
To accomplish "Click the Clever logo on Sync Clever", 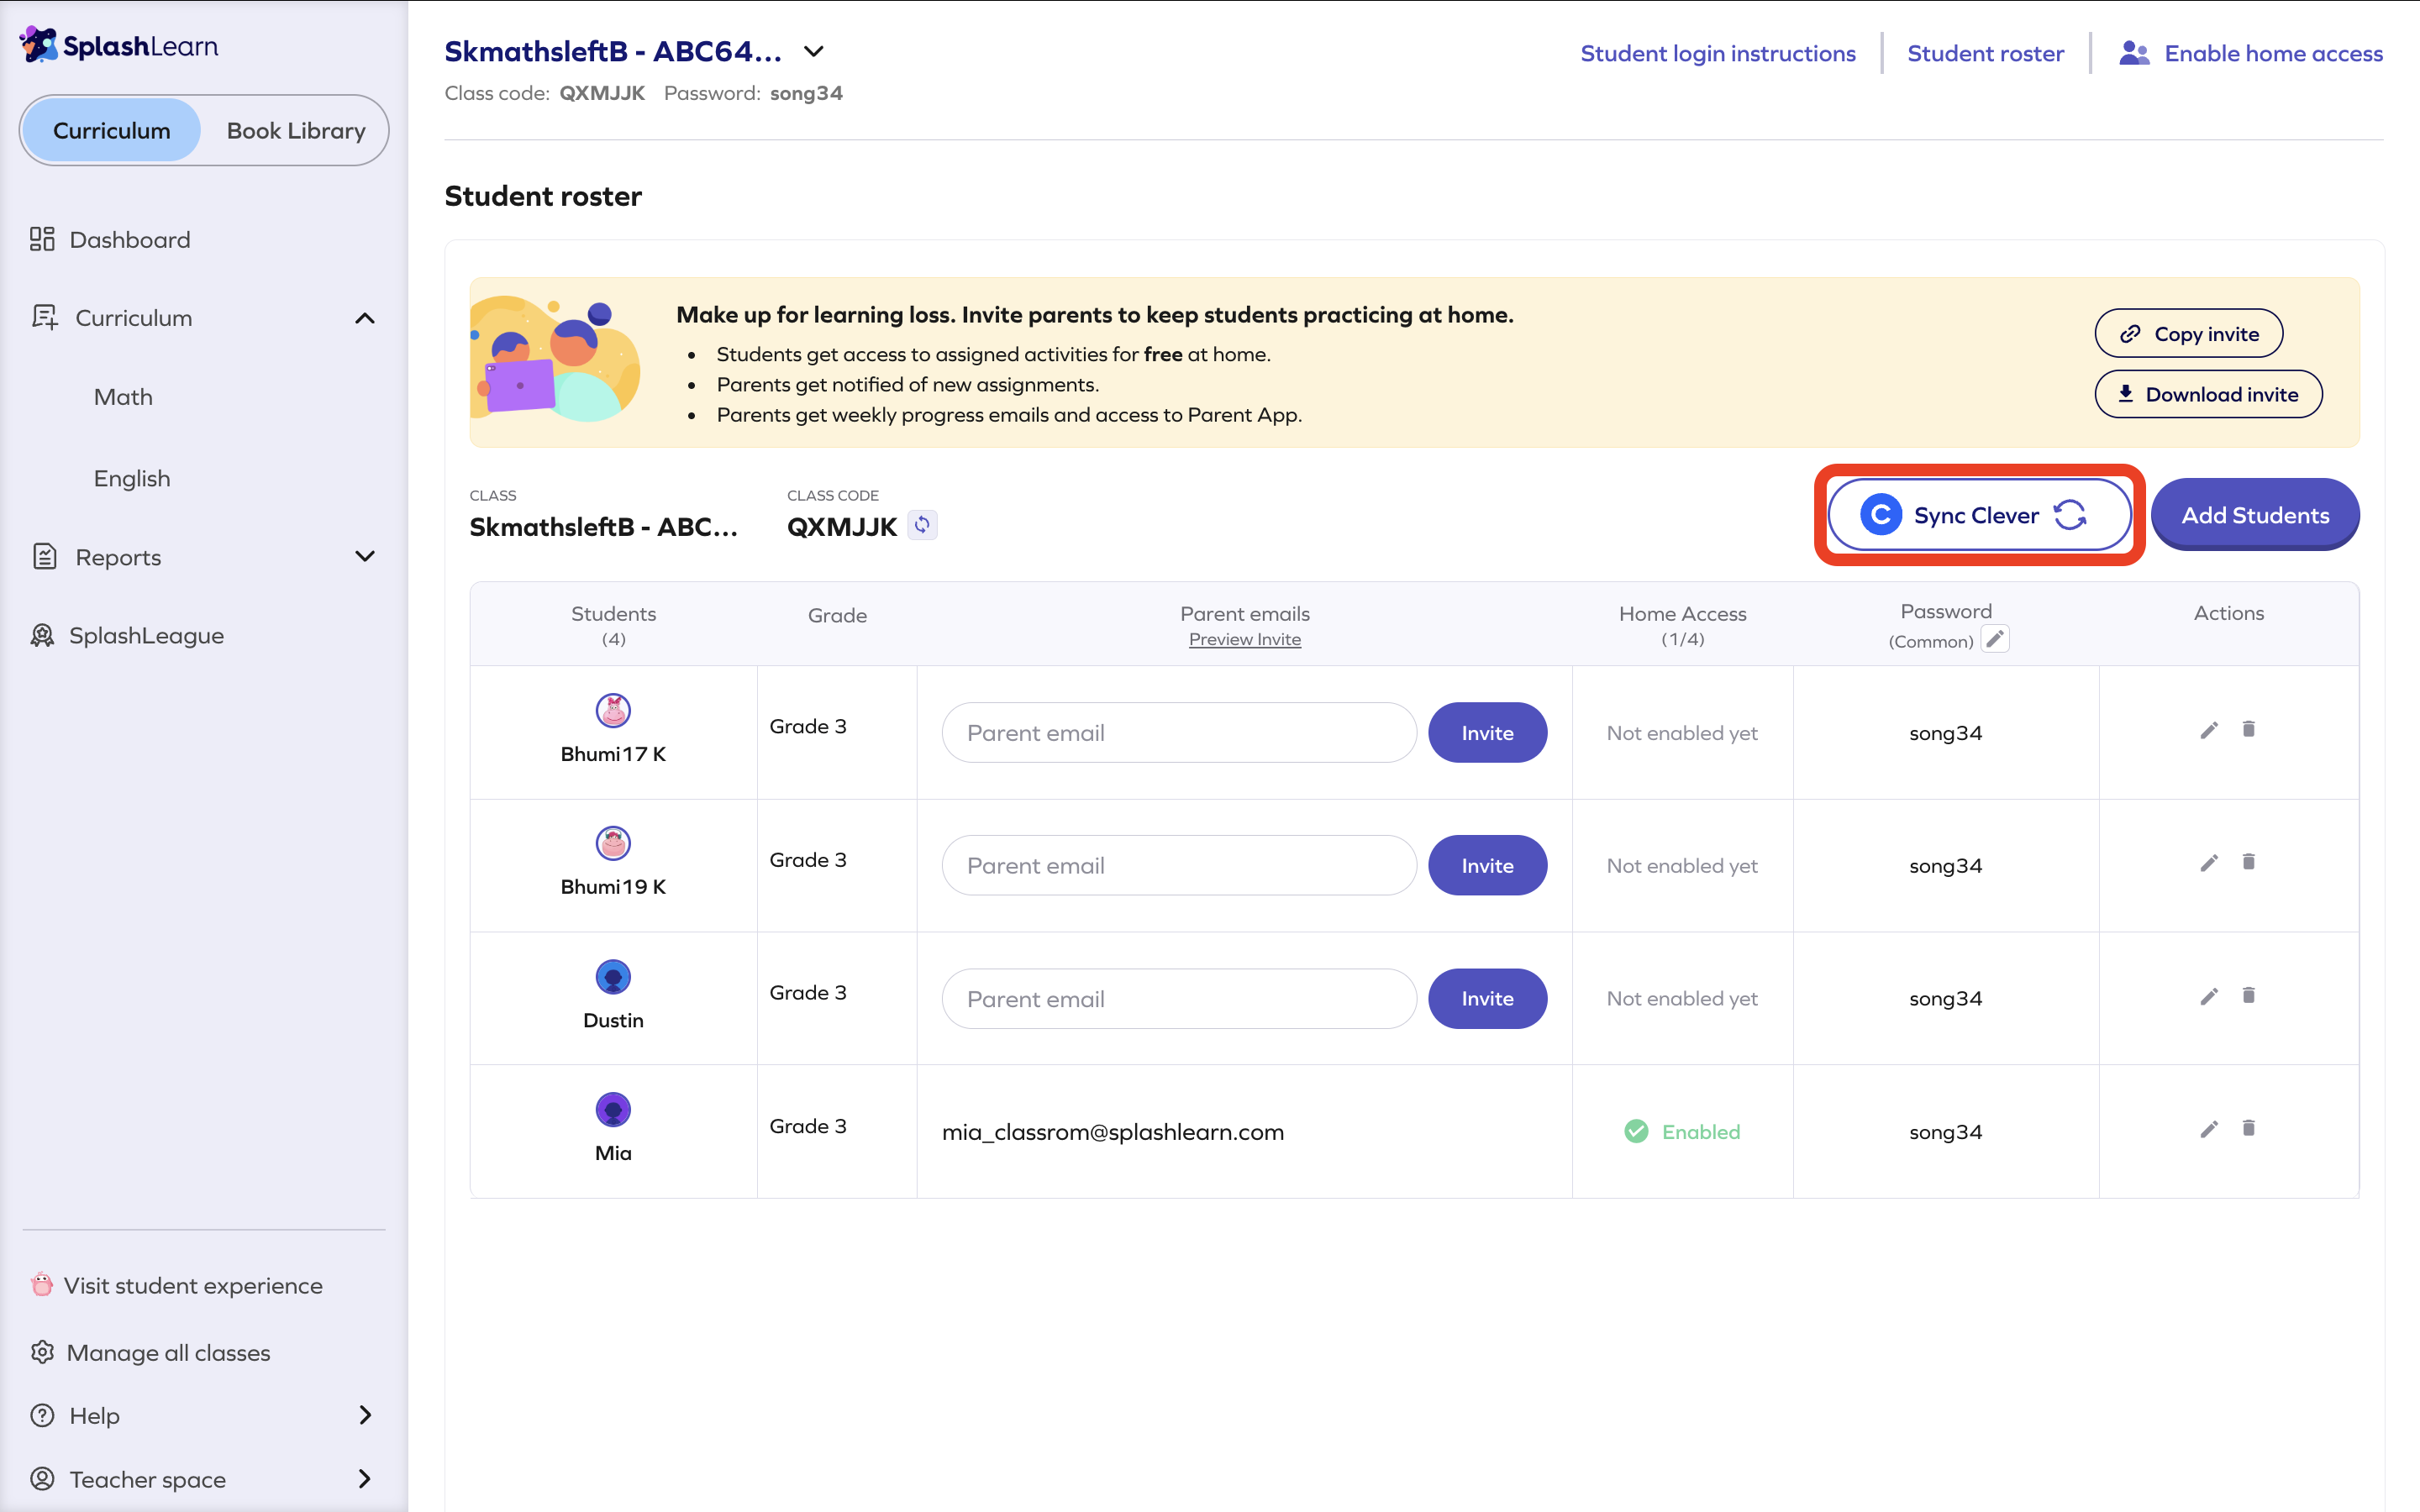I will (1880, 515).
